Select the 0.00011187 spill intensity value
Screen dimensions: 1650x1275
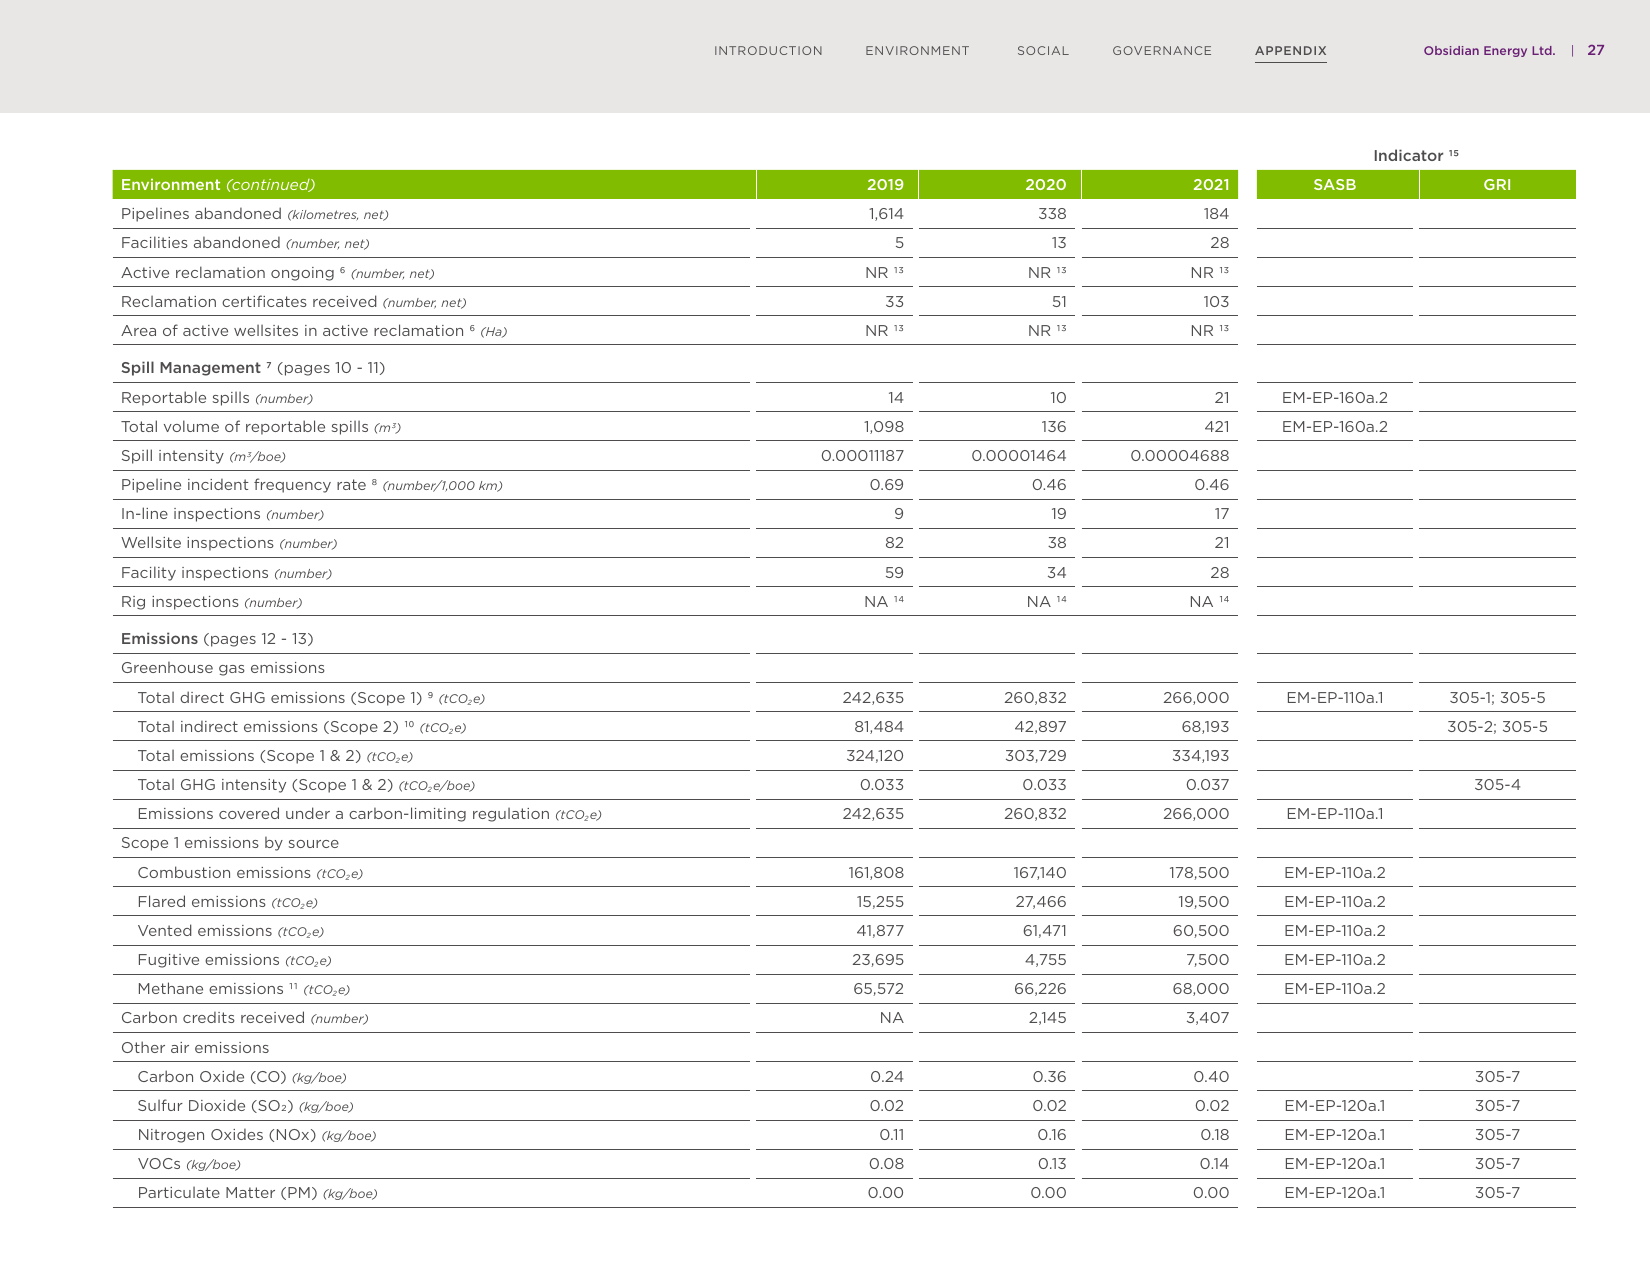point(862,456)
